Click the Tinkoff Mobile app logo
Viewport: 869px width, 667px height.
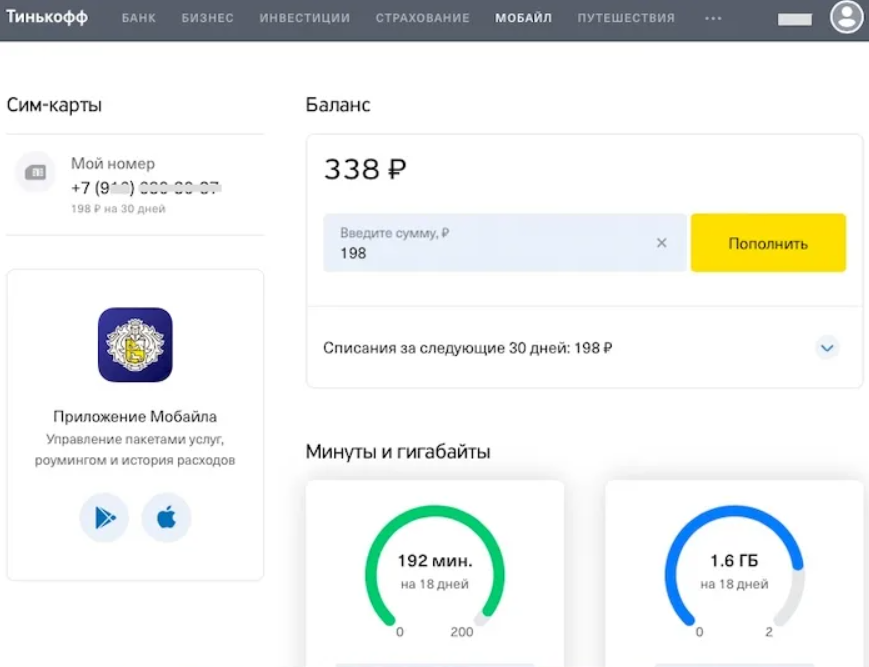coord(135,345)
